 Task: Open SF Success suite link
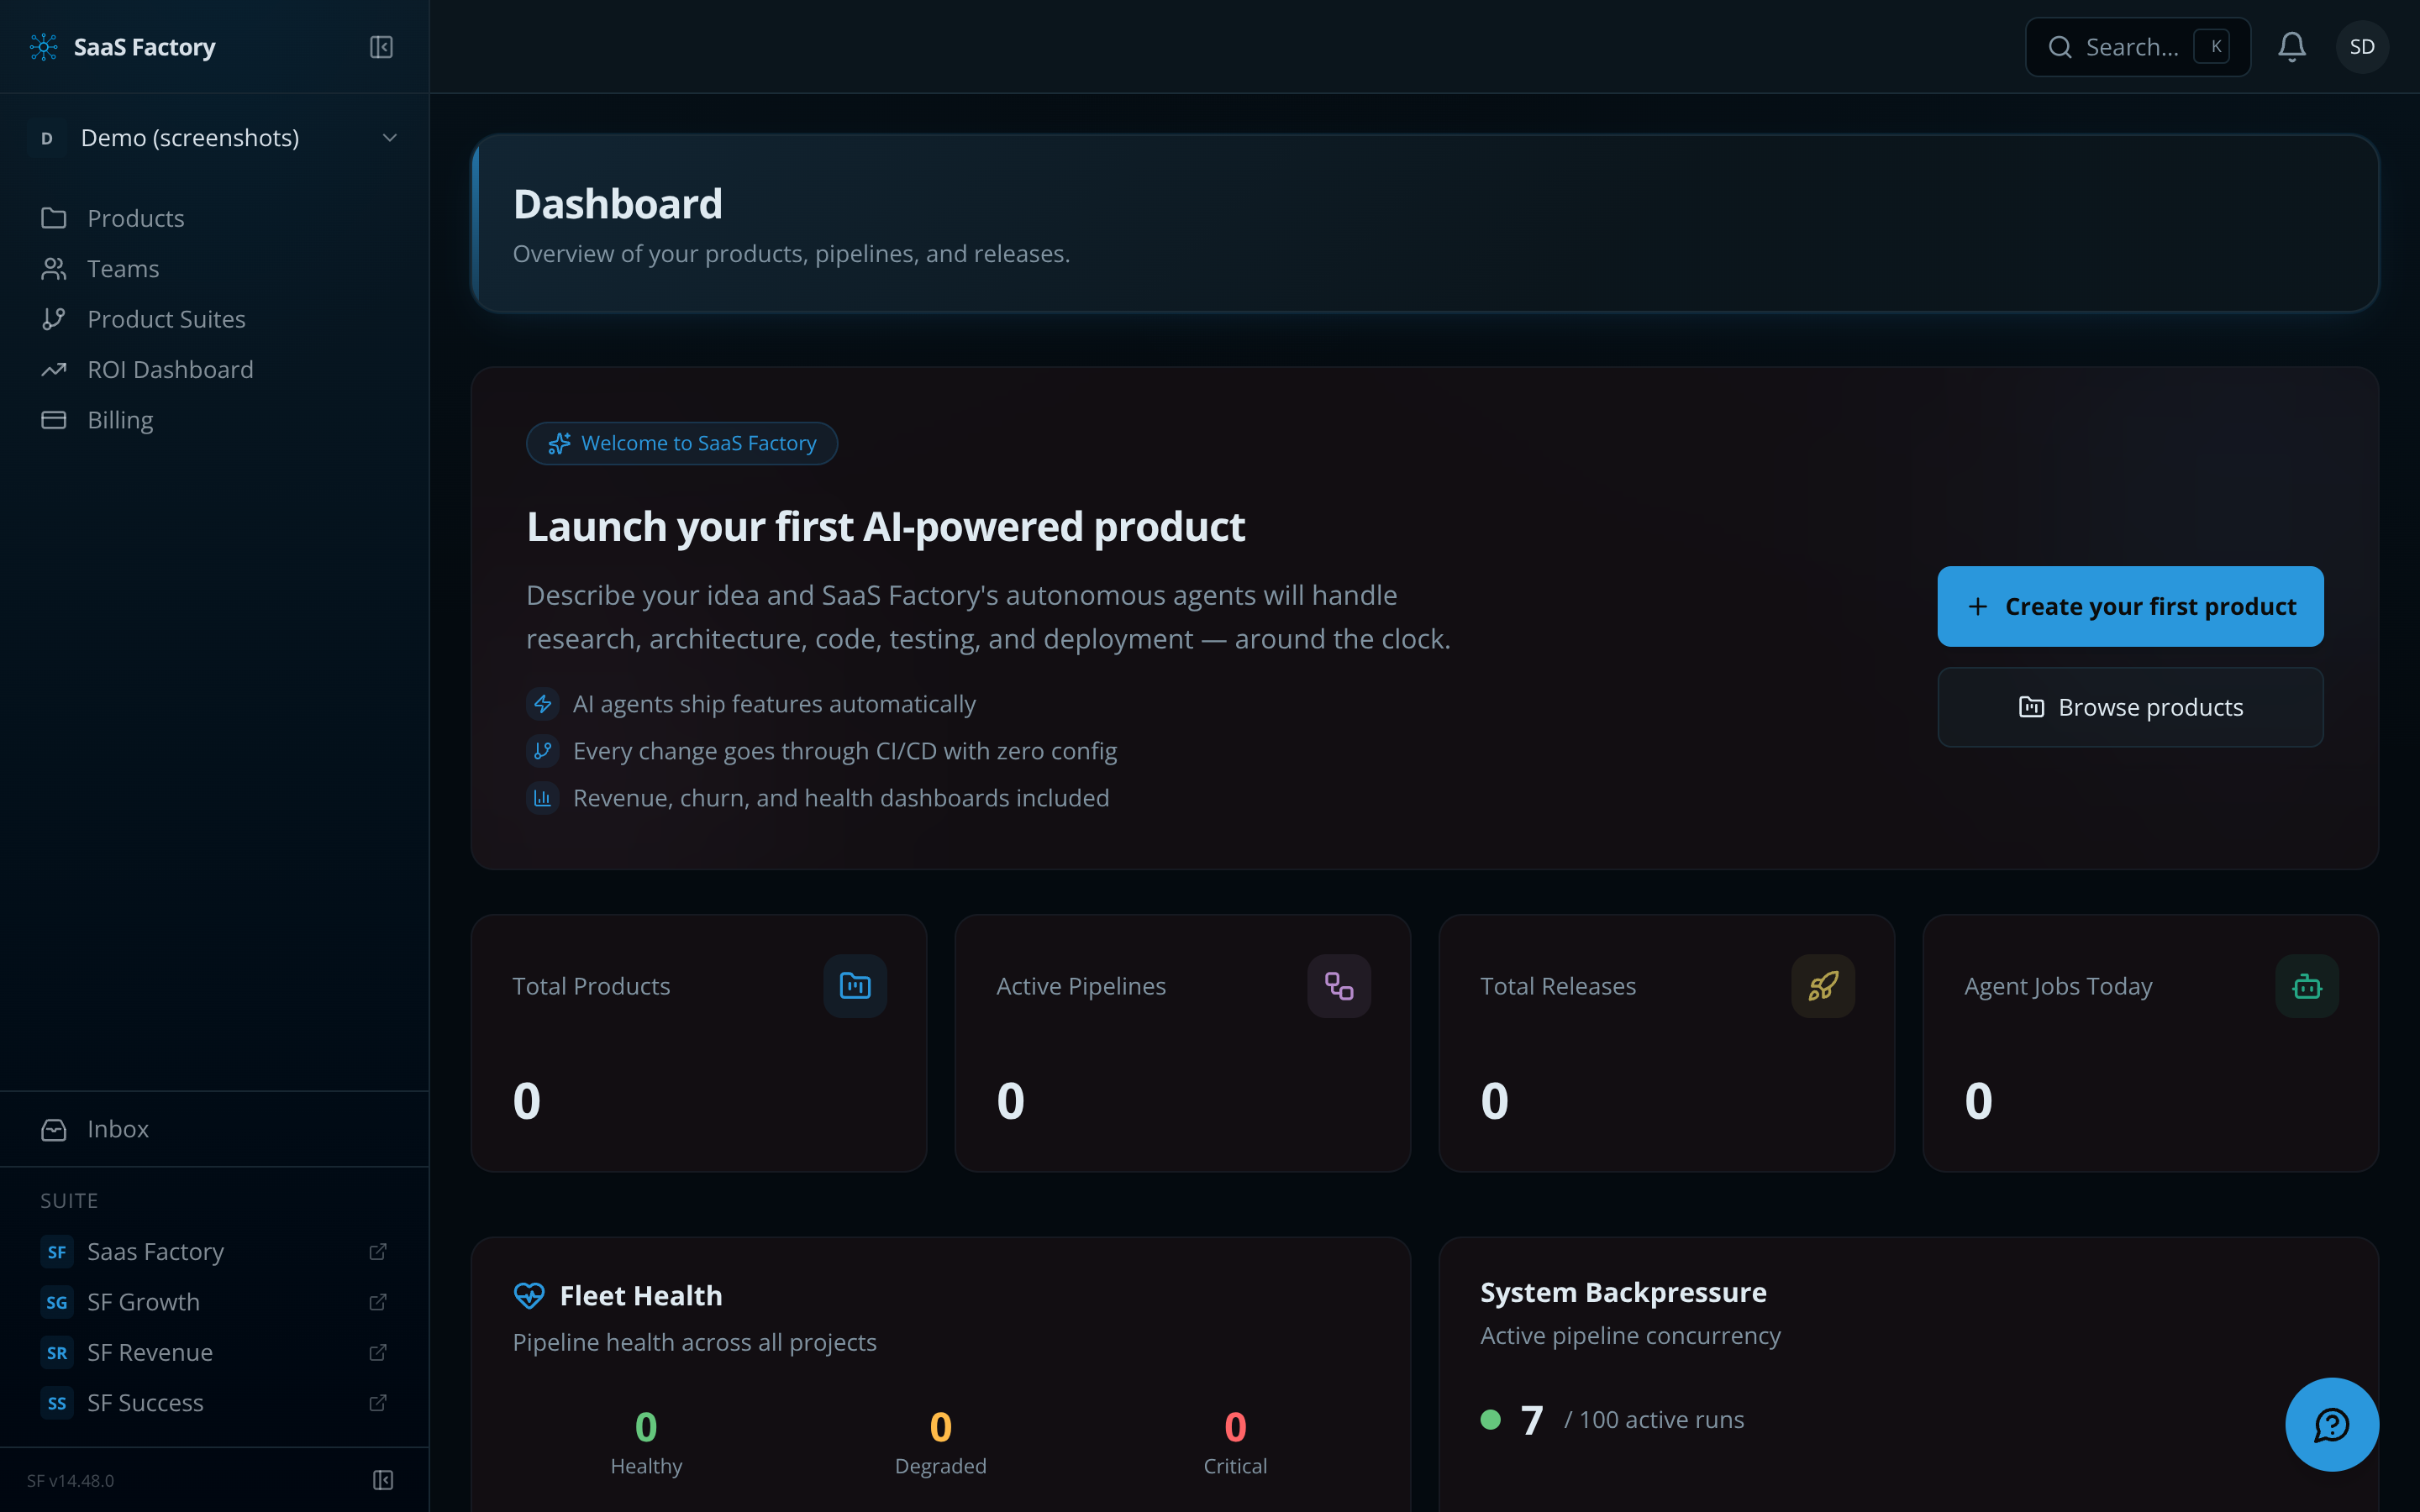coord(214,1403)
